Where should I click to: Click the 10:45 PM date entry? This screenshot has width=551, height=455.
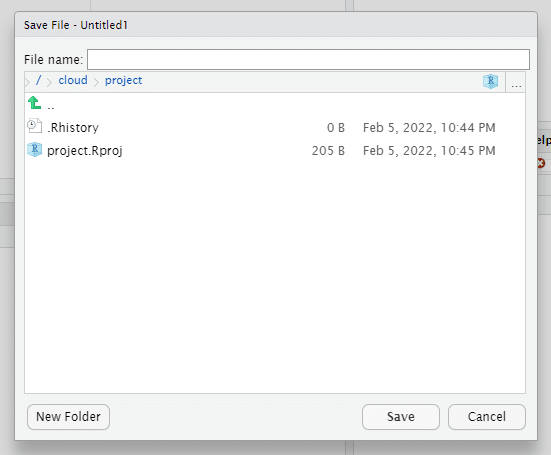[x=429, y=151]
